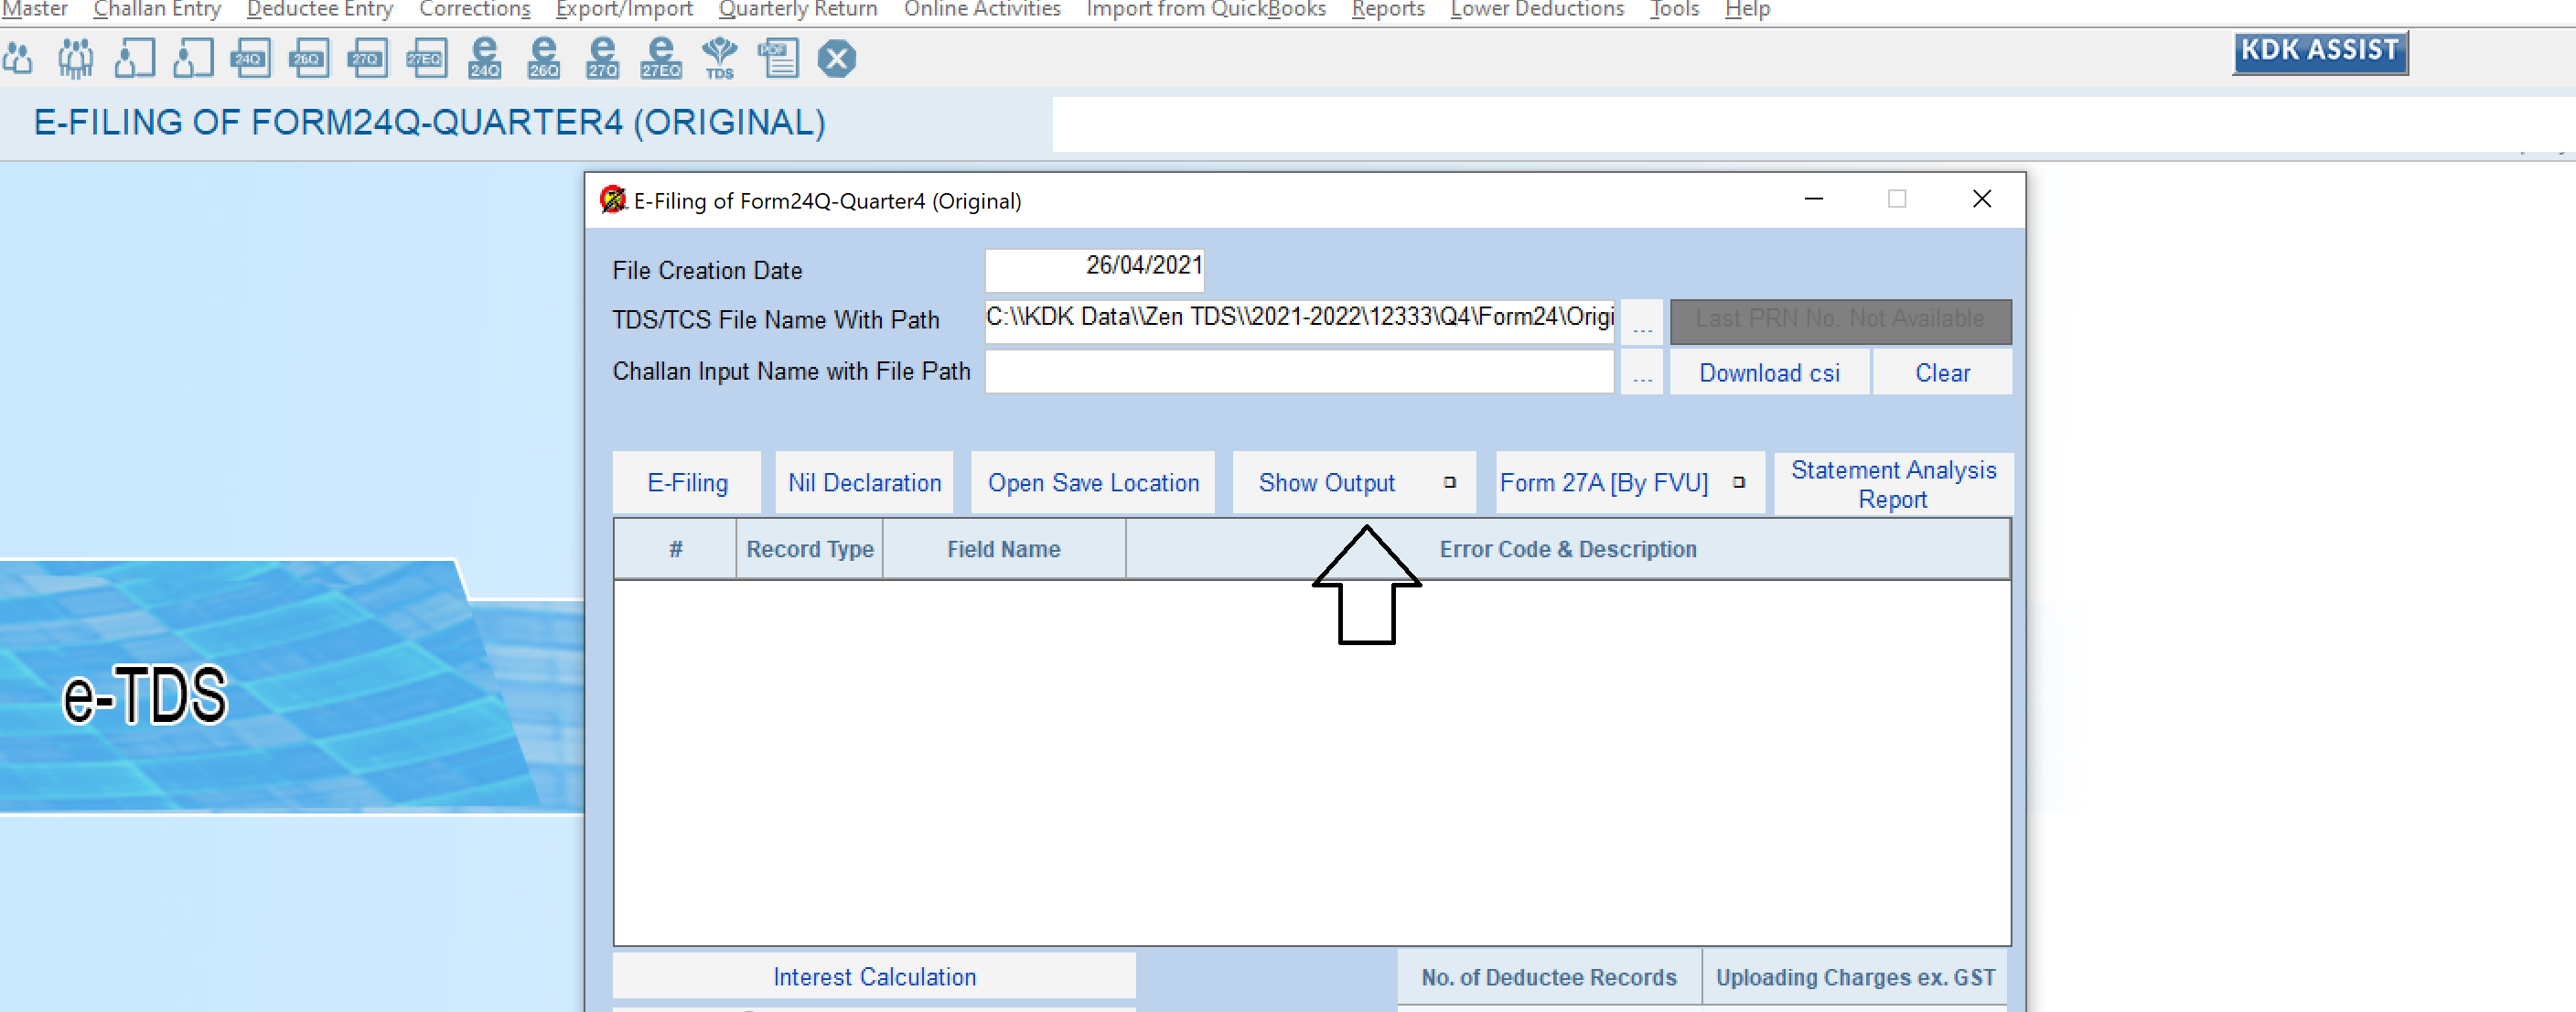Click the Download csi button
This screenshot has height=1012, width=2576.
(1768, 373)
